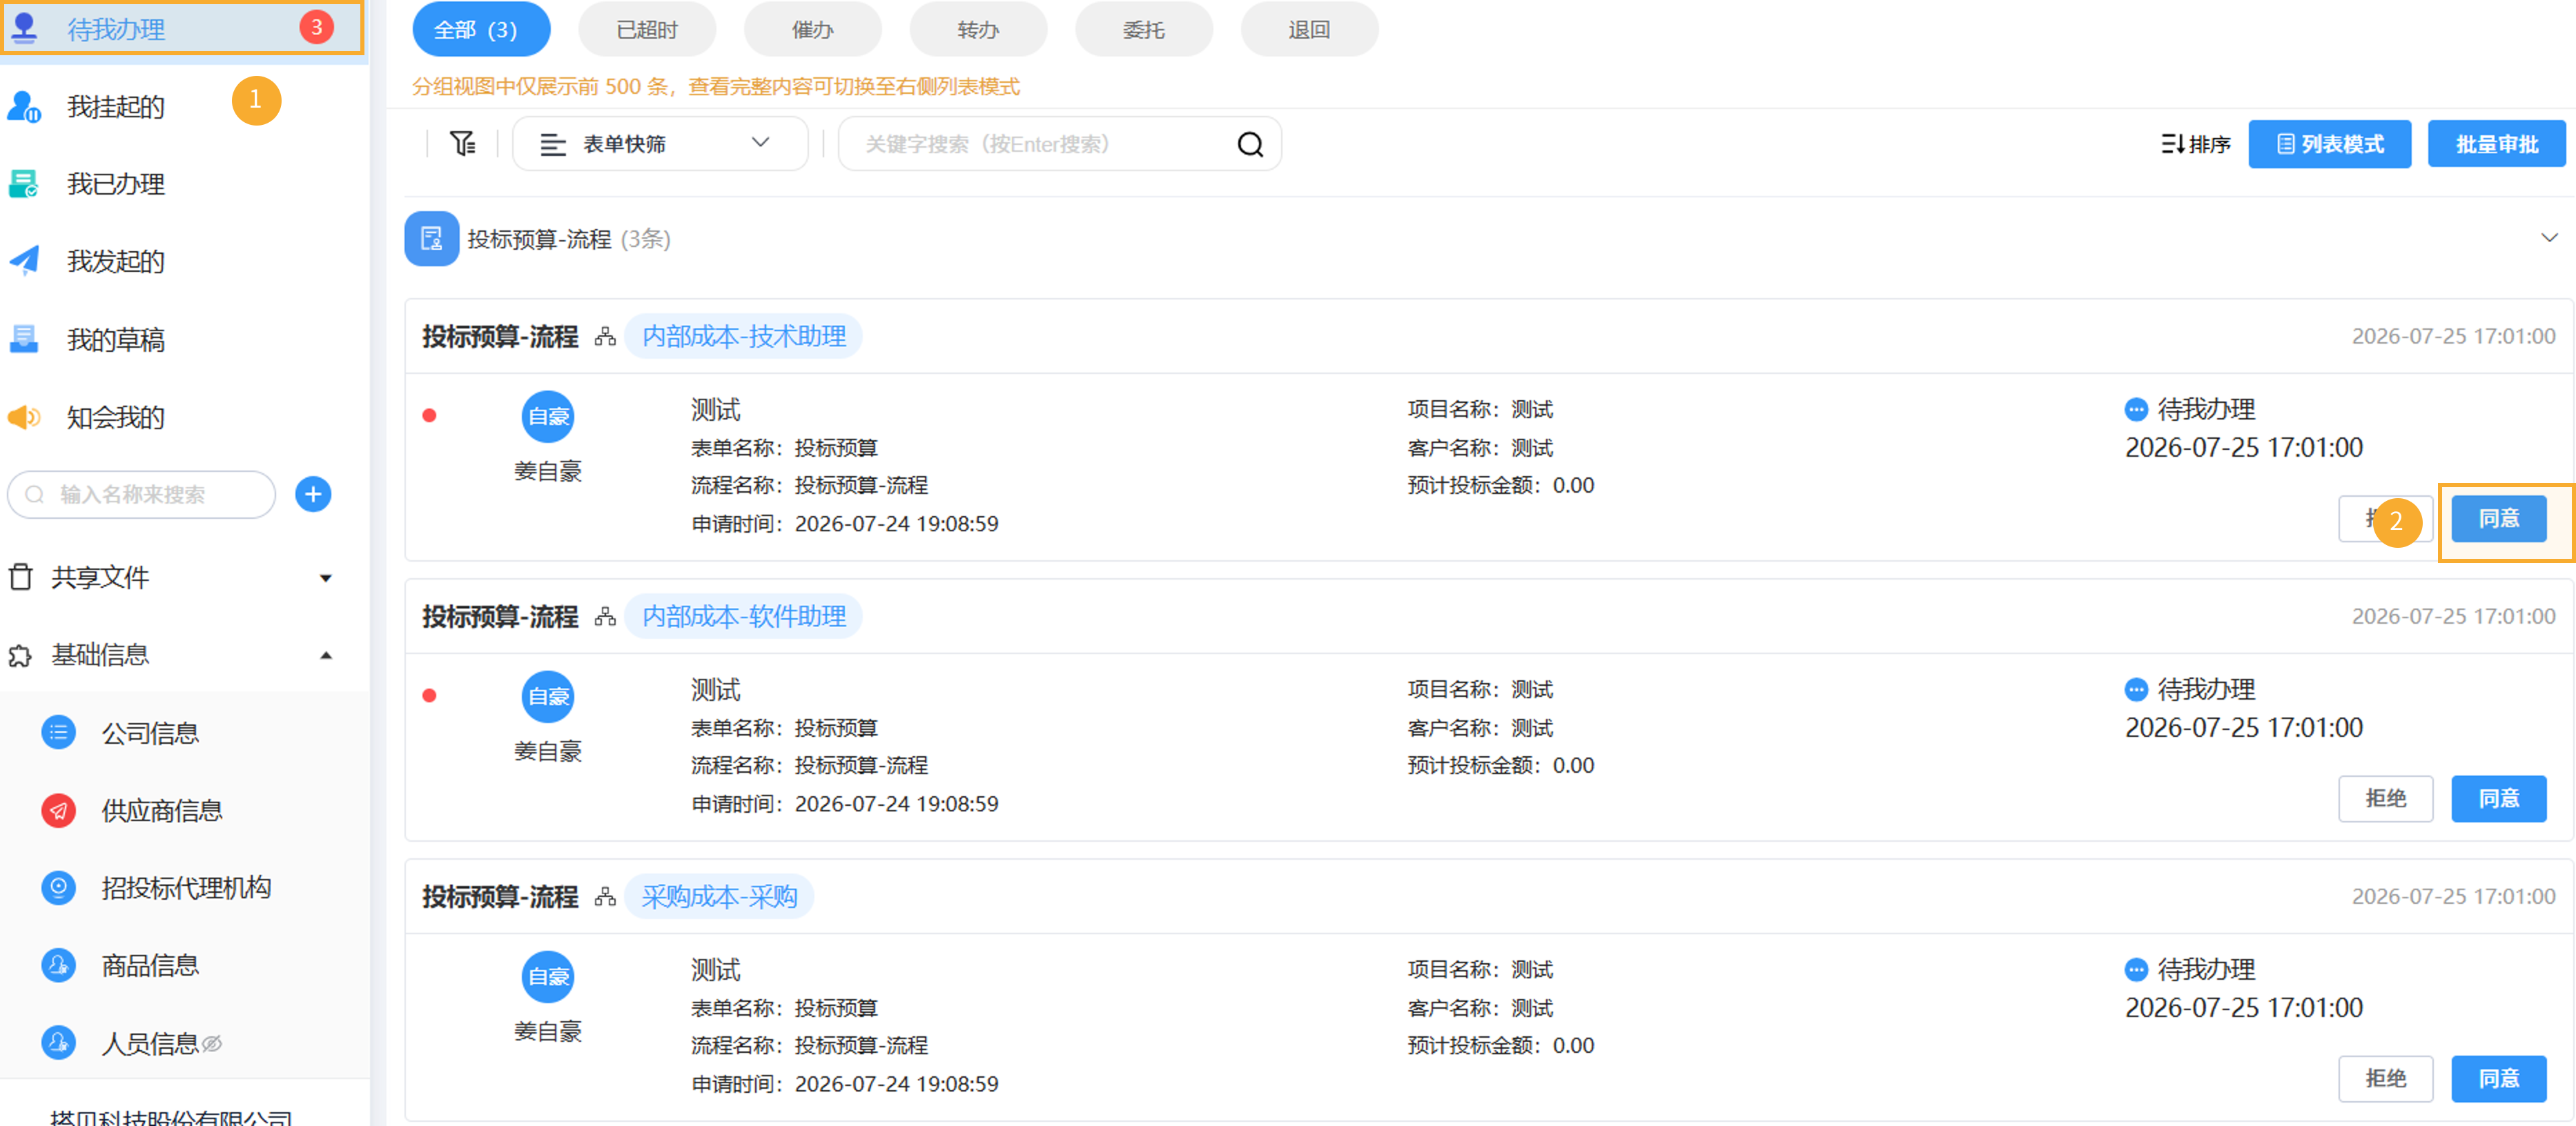The height and width of the screenshot is (1126, 2576).
Task: Open 商品信息 in the sidebar
Action: (x=150, y=965)
